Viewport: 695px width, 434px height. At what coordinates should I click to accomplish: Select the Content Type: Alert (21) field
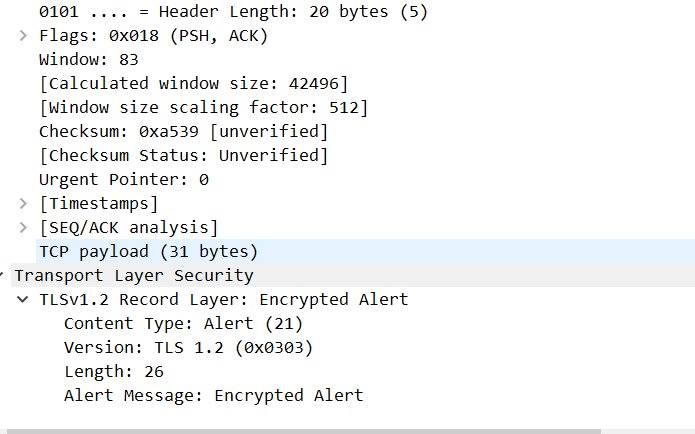[184, 323]
